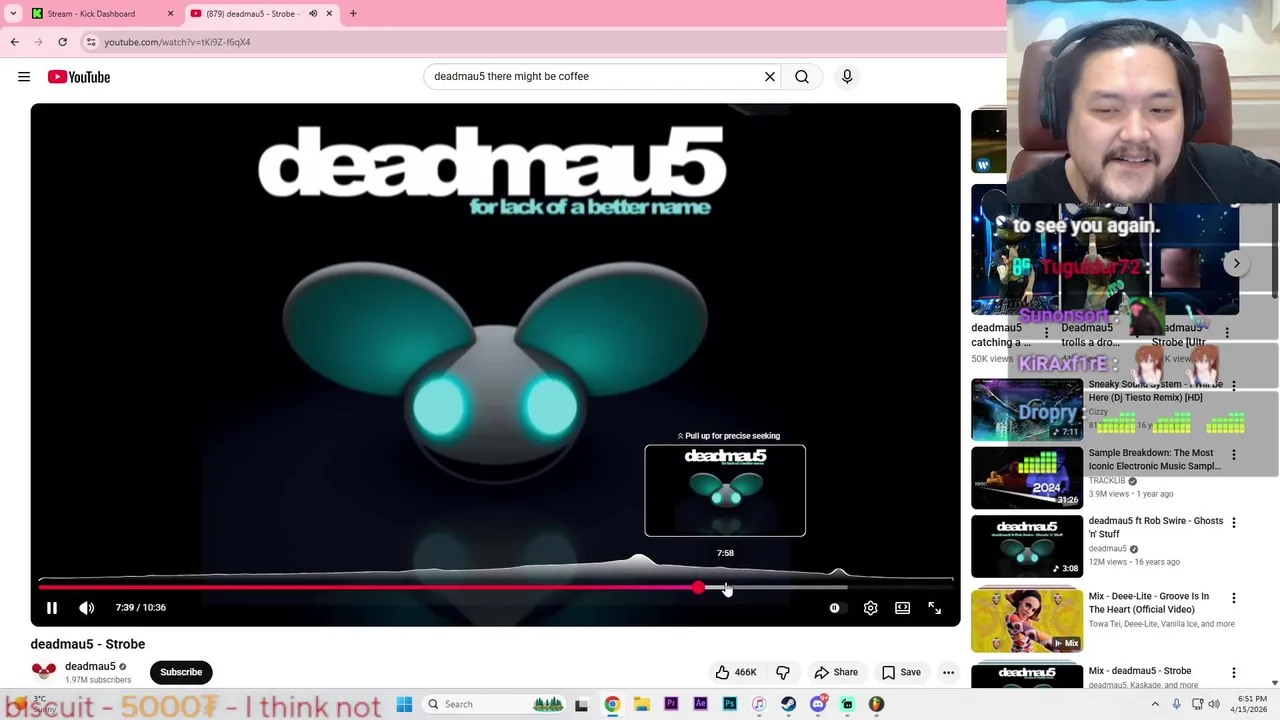Screen dimensions: 1280x720
Task: Switch to the Stream - Kick Dashboard tab
Action: click(x=91, y=14)
